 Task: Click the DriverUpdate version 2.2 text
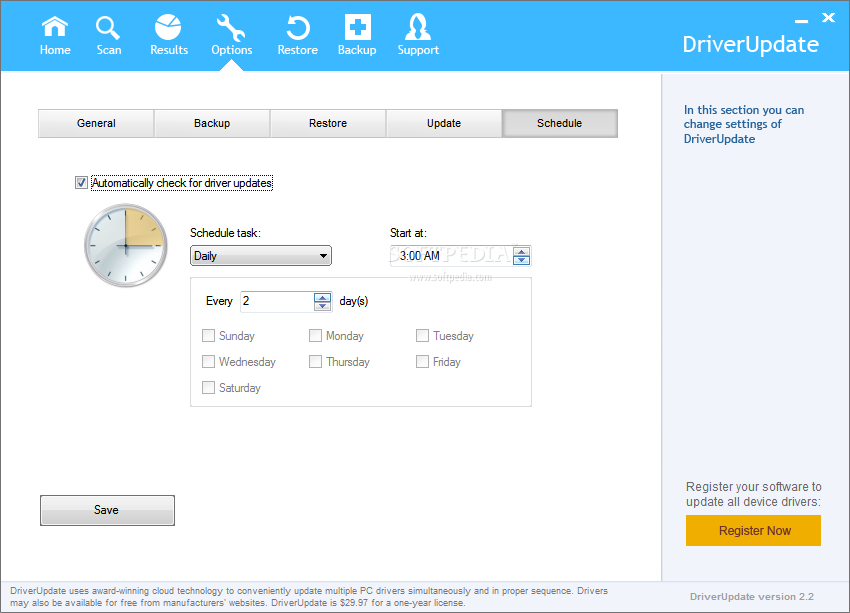(x=751, y=596)
